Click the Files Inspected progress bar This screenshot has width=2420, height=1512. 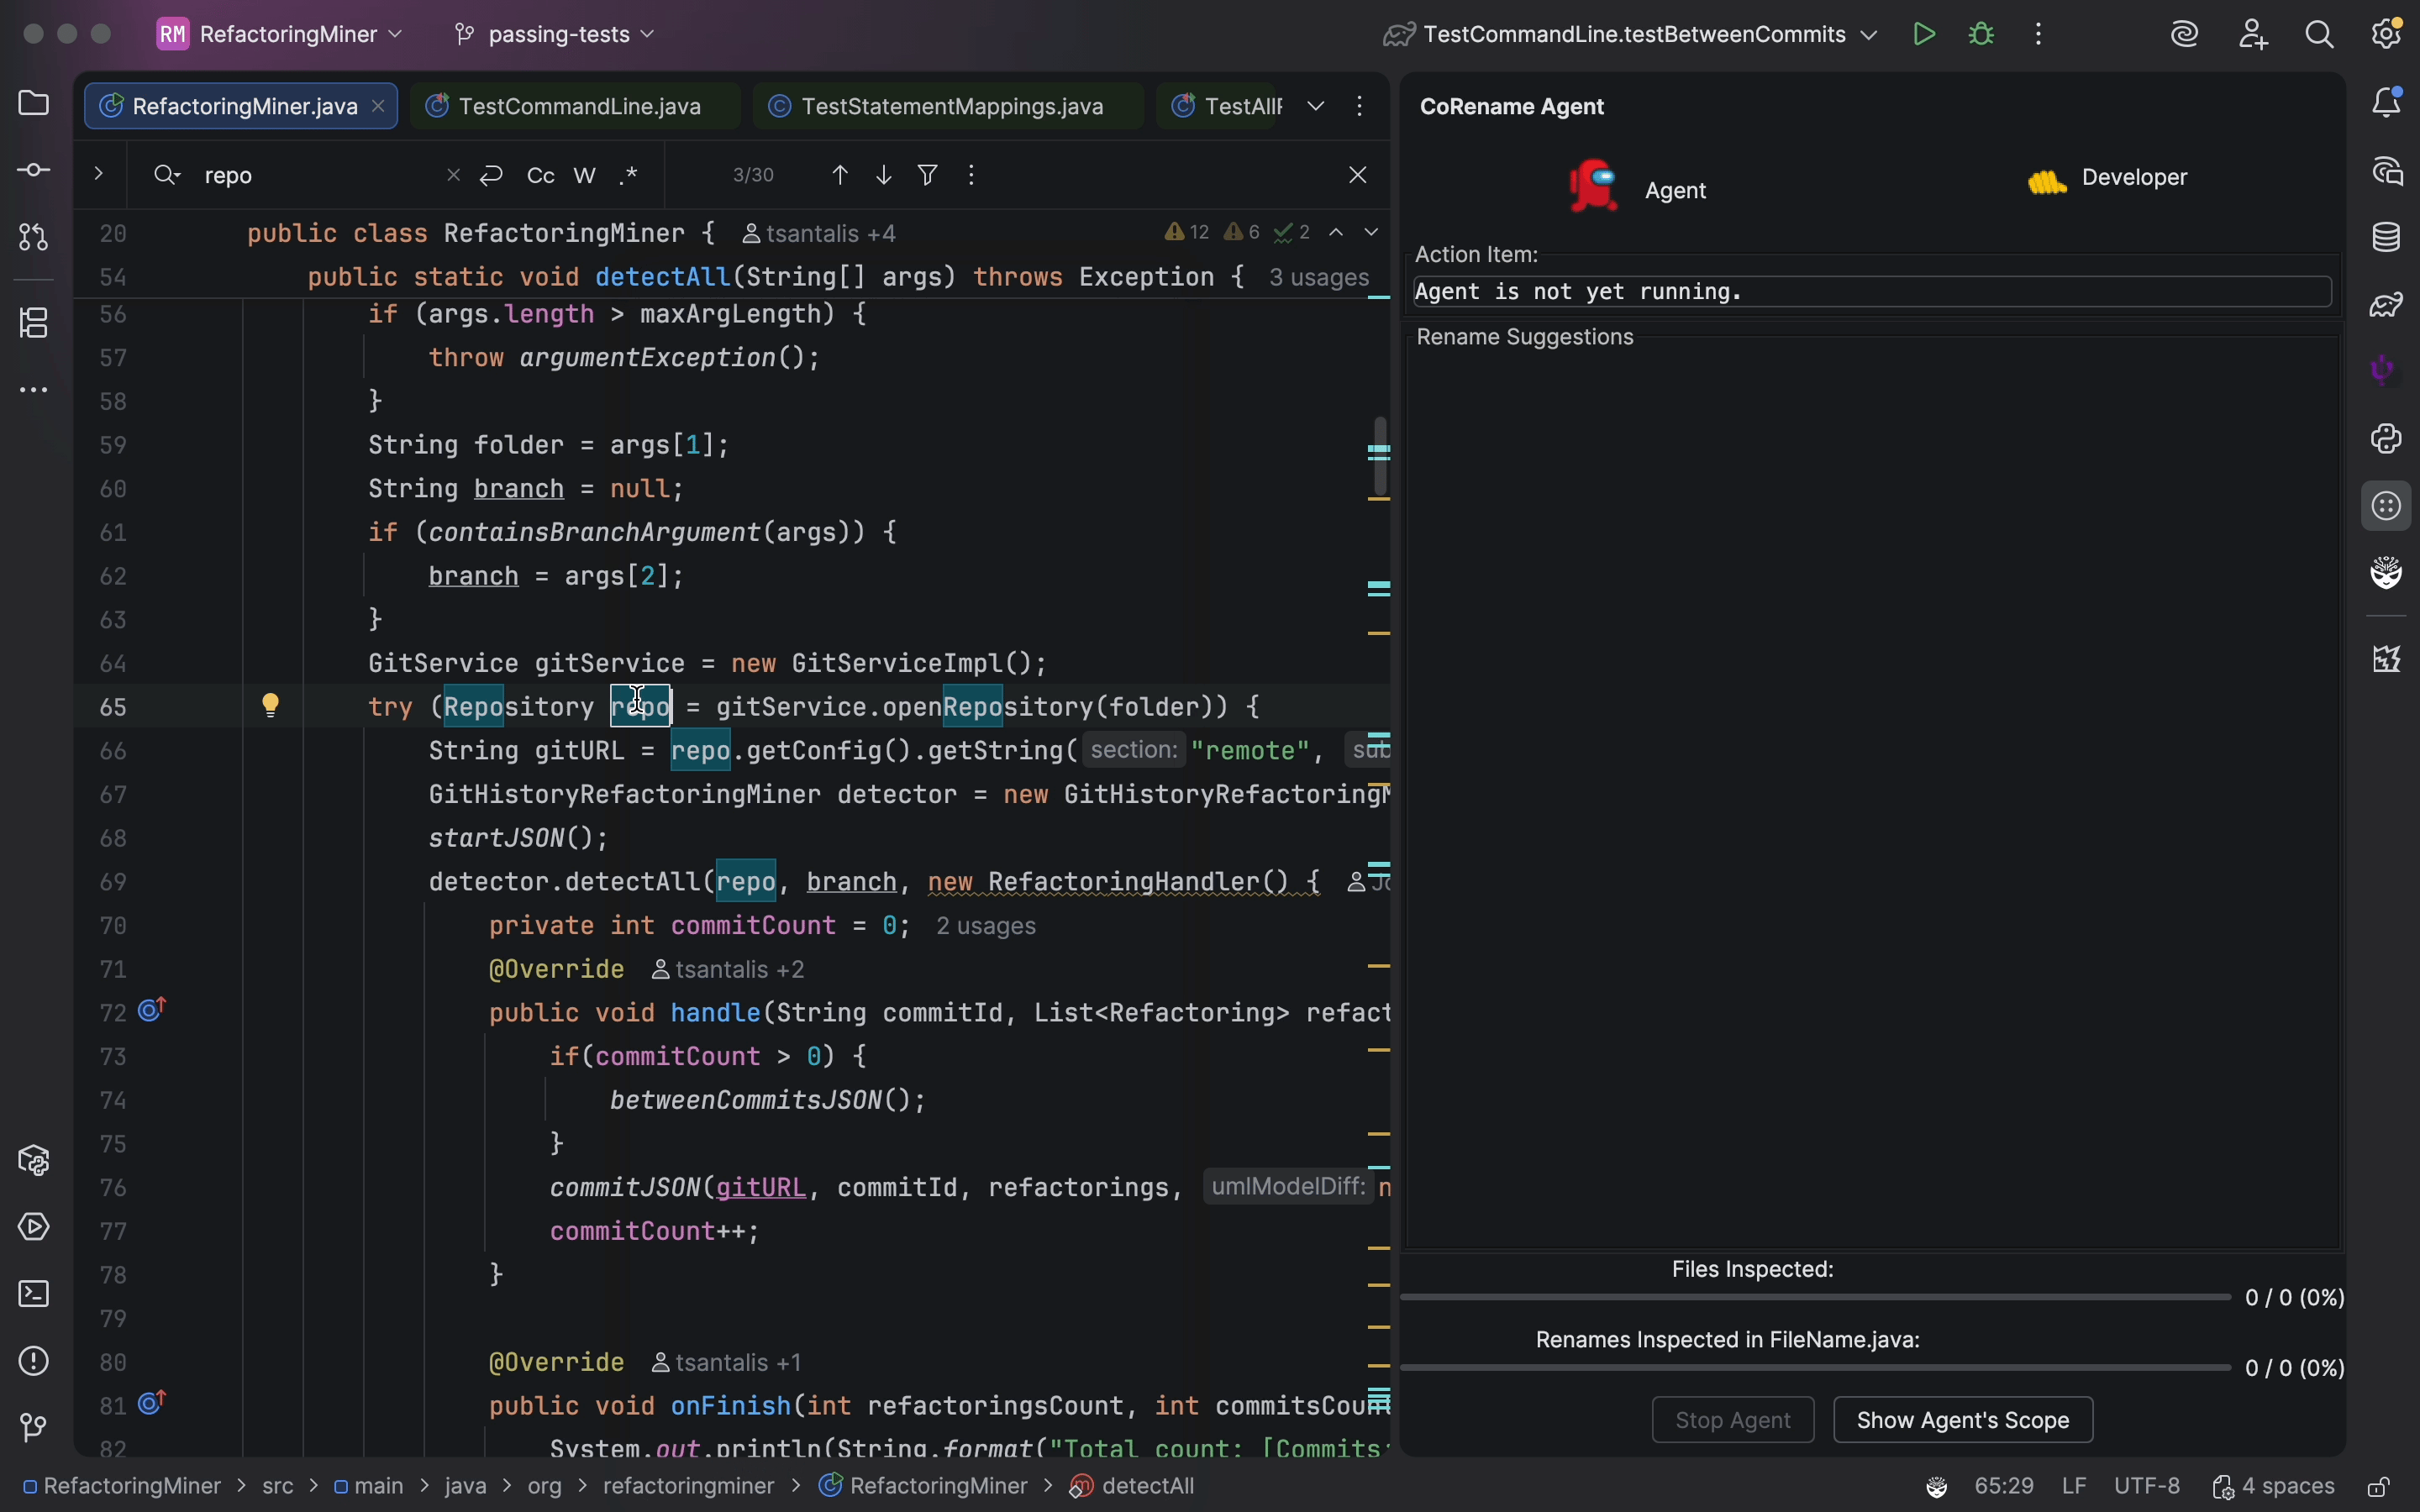(1815, 1297)
